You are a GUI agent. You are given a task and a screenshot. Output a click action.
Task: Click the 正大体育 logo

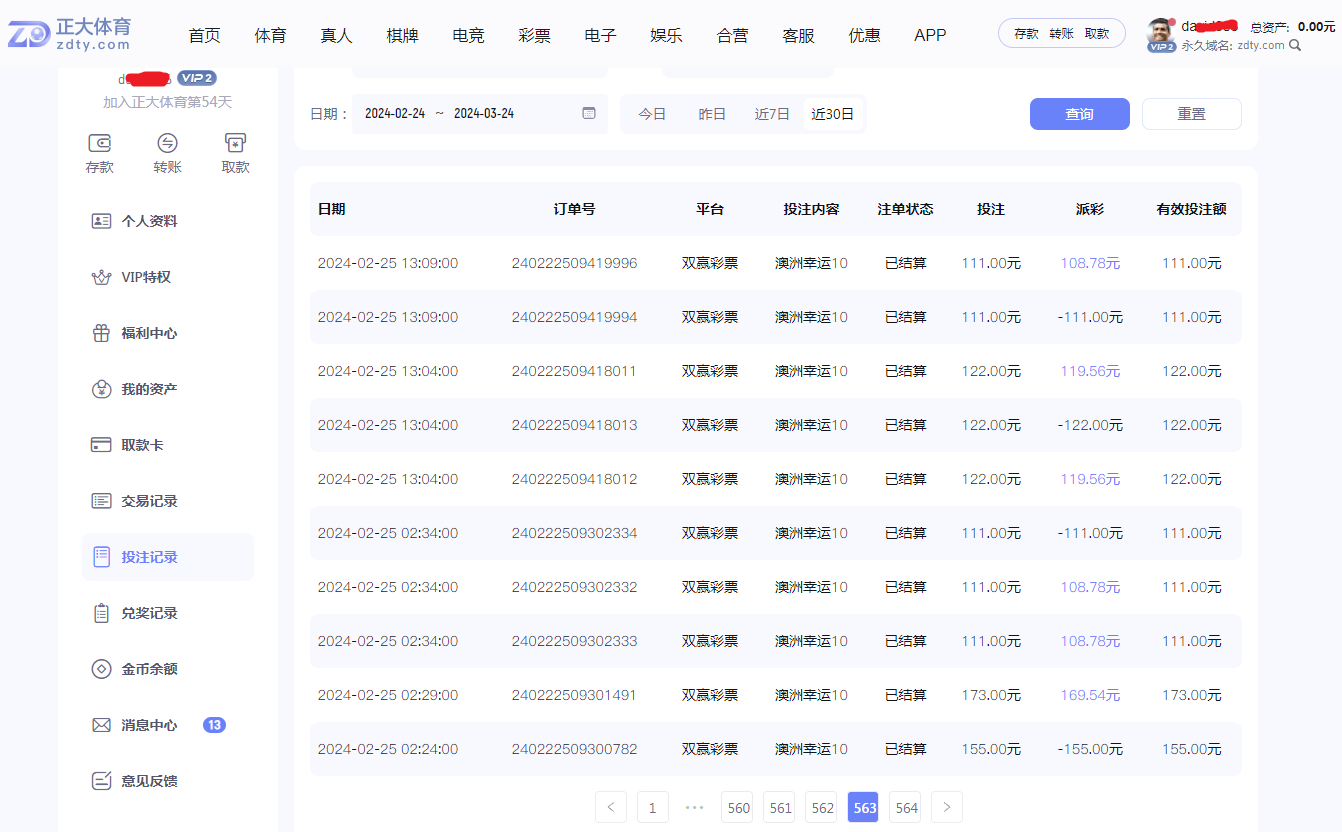(x=70, y=34)
